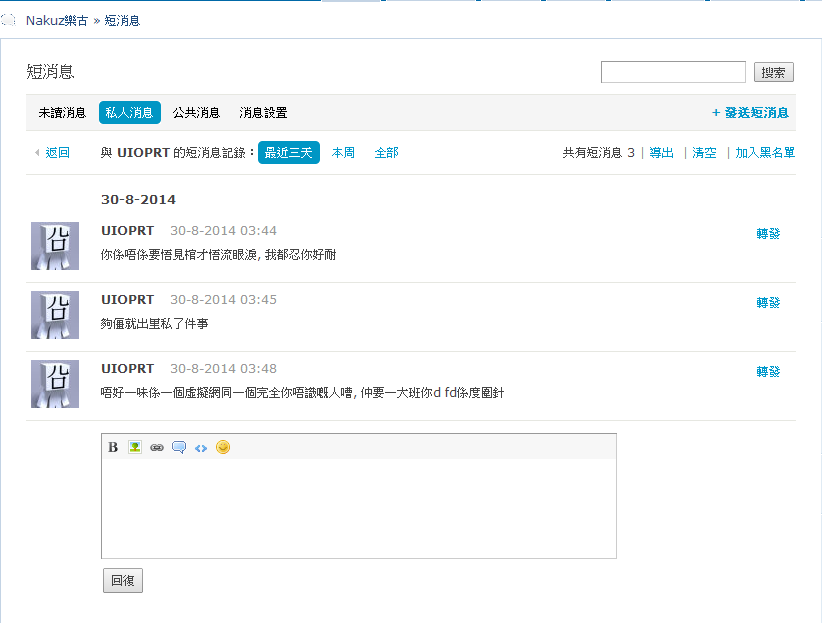The height and width of the screenshot is (623, 822).
Task: Click the 回復 reply button
Action: tap(123, 581)
